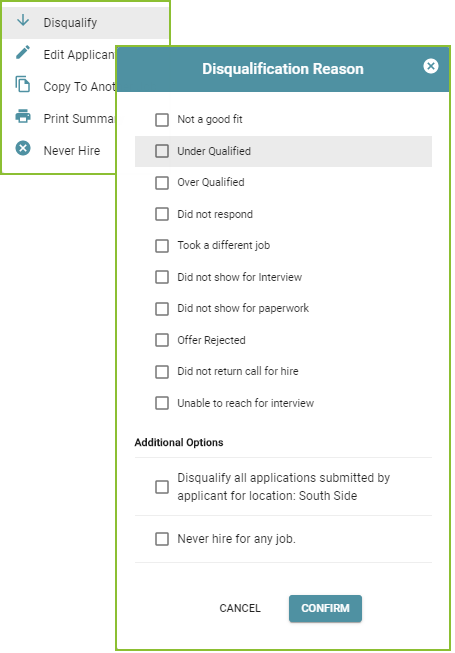Close the Disqualification Reason dialog
Viewport: 455px width, 653px height.
pos(431,66)
